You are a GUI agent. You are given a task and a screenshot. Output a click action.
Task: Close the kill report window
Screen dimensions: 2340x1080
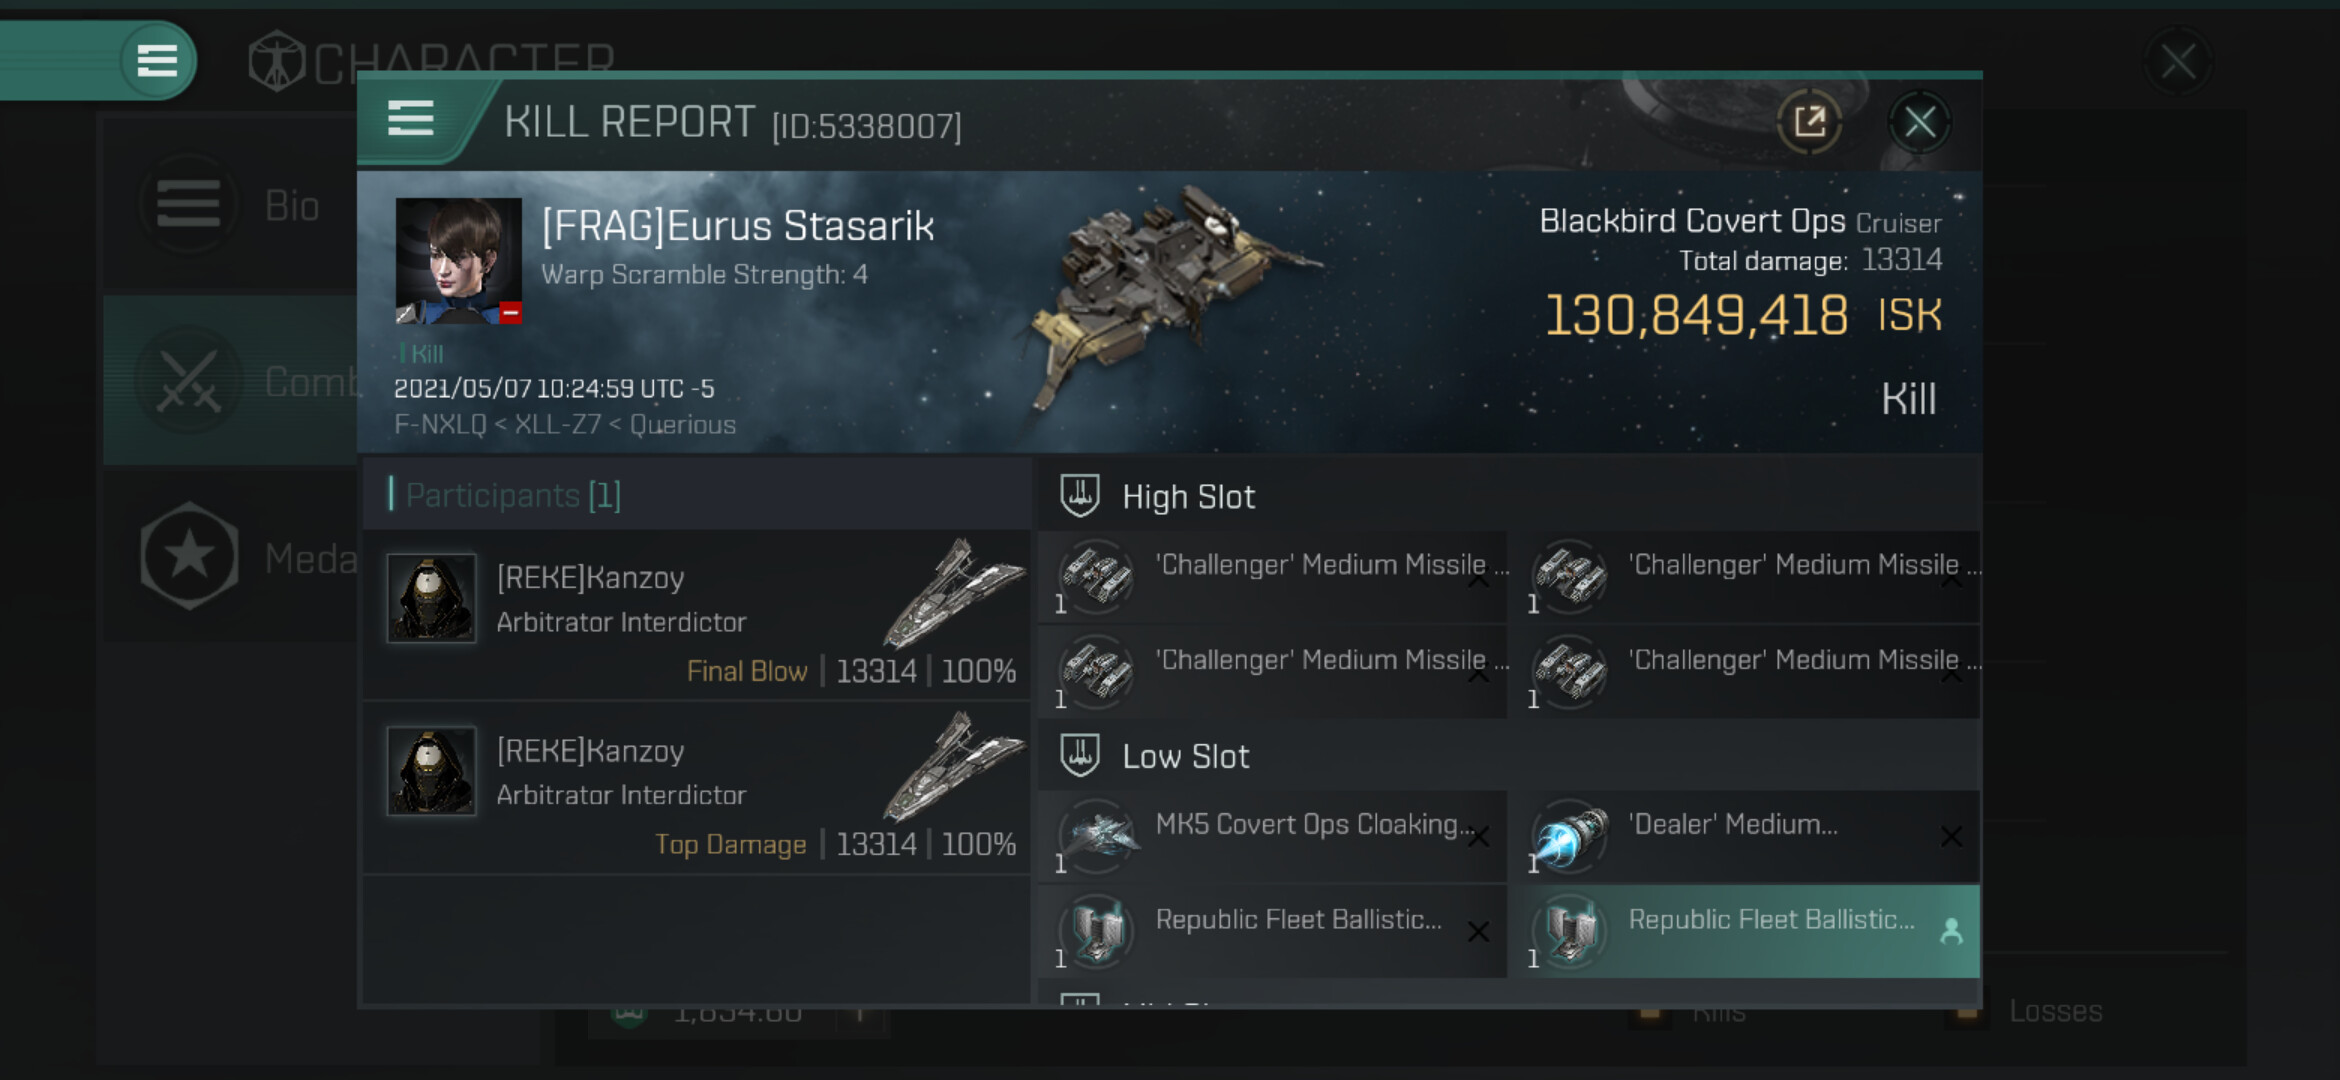(1919, 123)
